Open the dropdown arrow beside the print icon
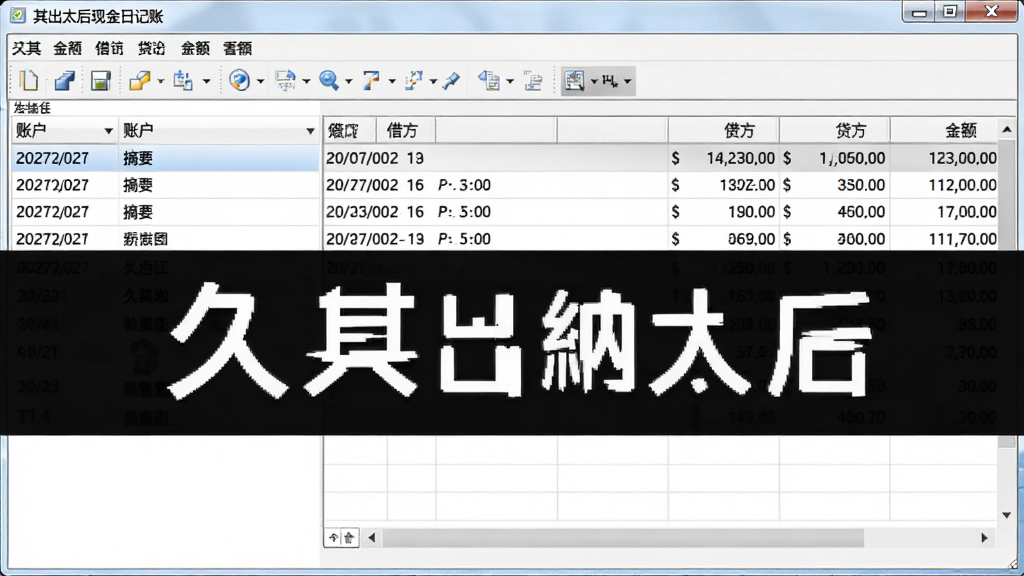Image resolution: width=1024 pixels, height=576 pixels. coord(306,82)
